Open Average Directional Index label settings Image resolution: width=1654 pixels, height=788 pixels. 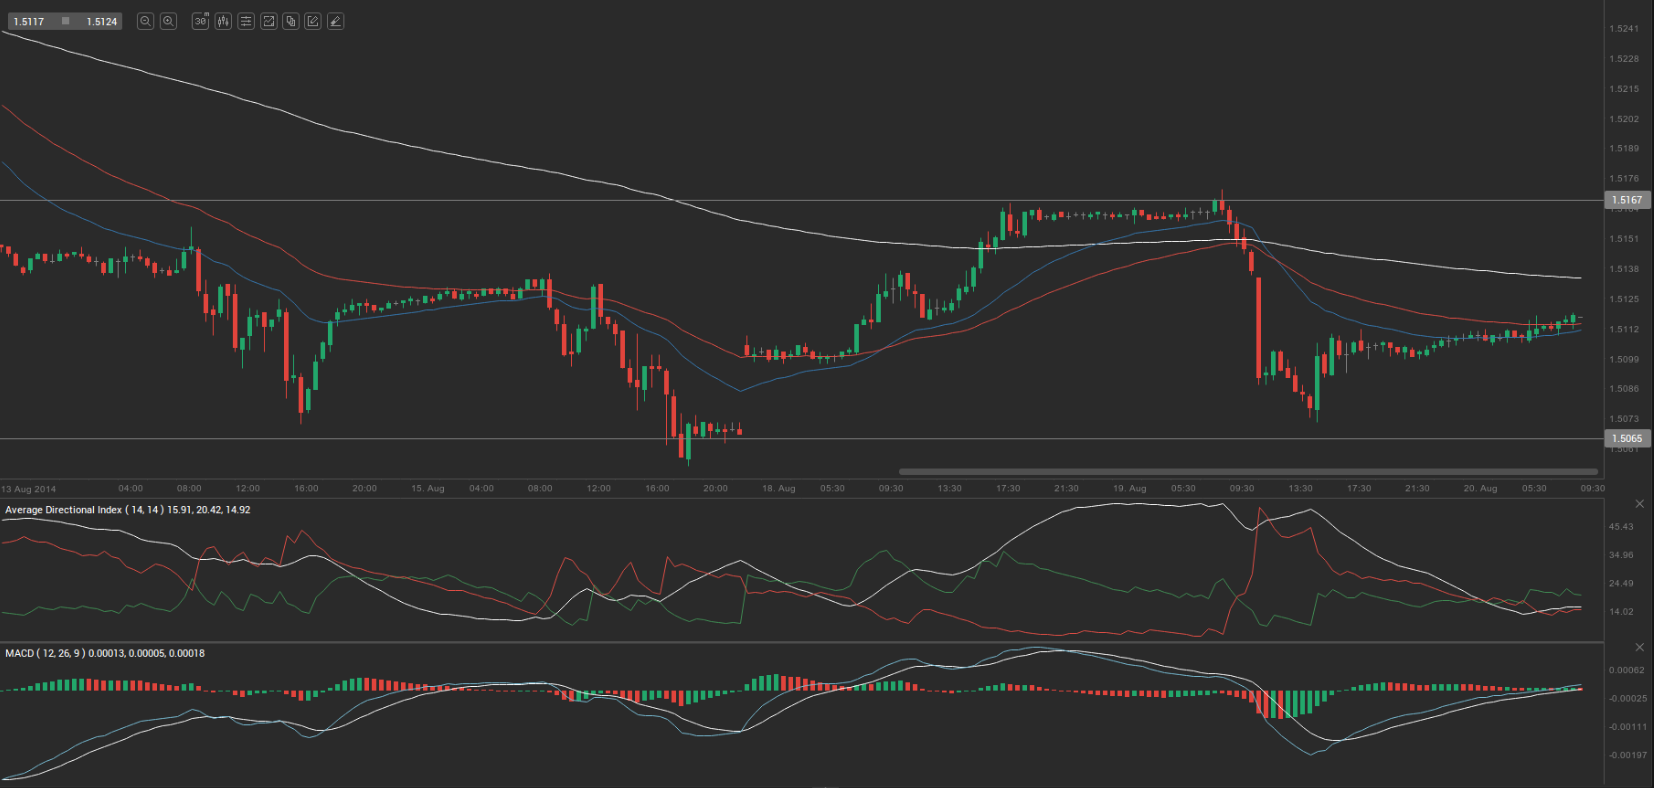pyautogui.click(x=127, y=510)
